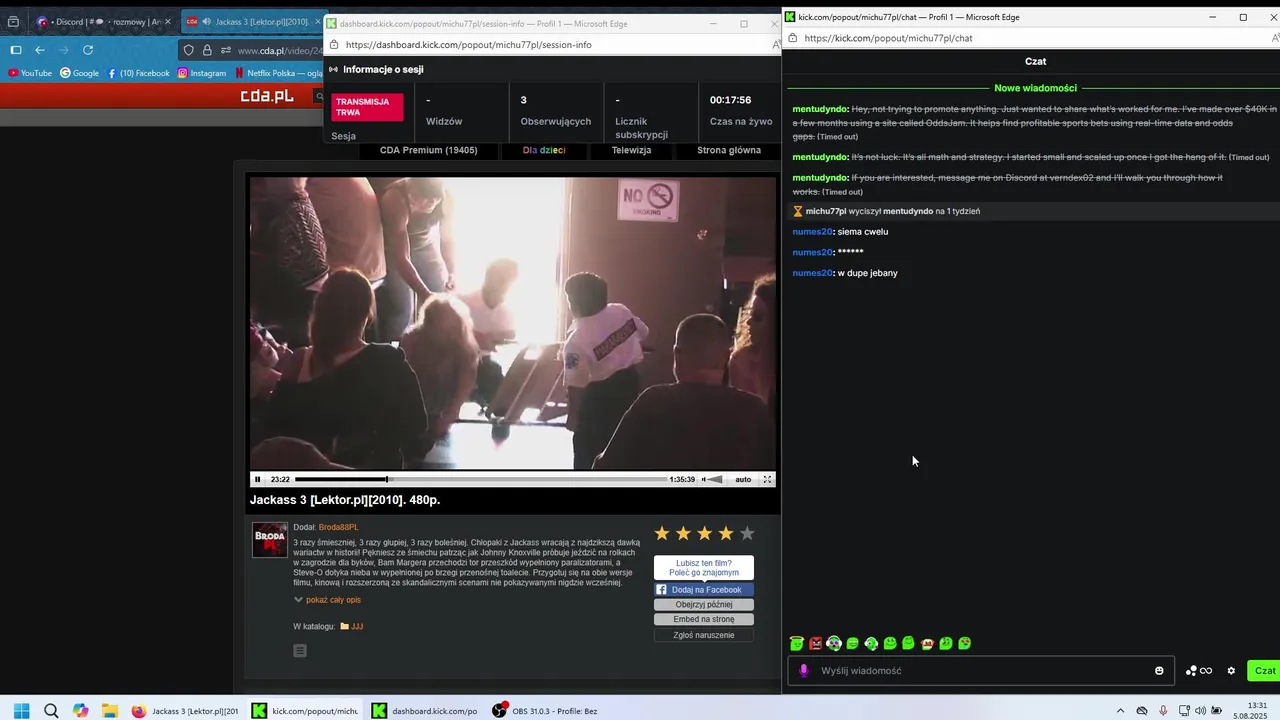Click the Dodaj na Facebook button

pyautogui.click(x=704, y=590)
